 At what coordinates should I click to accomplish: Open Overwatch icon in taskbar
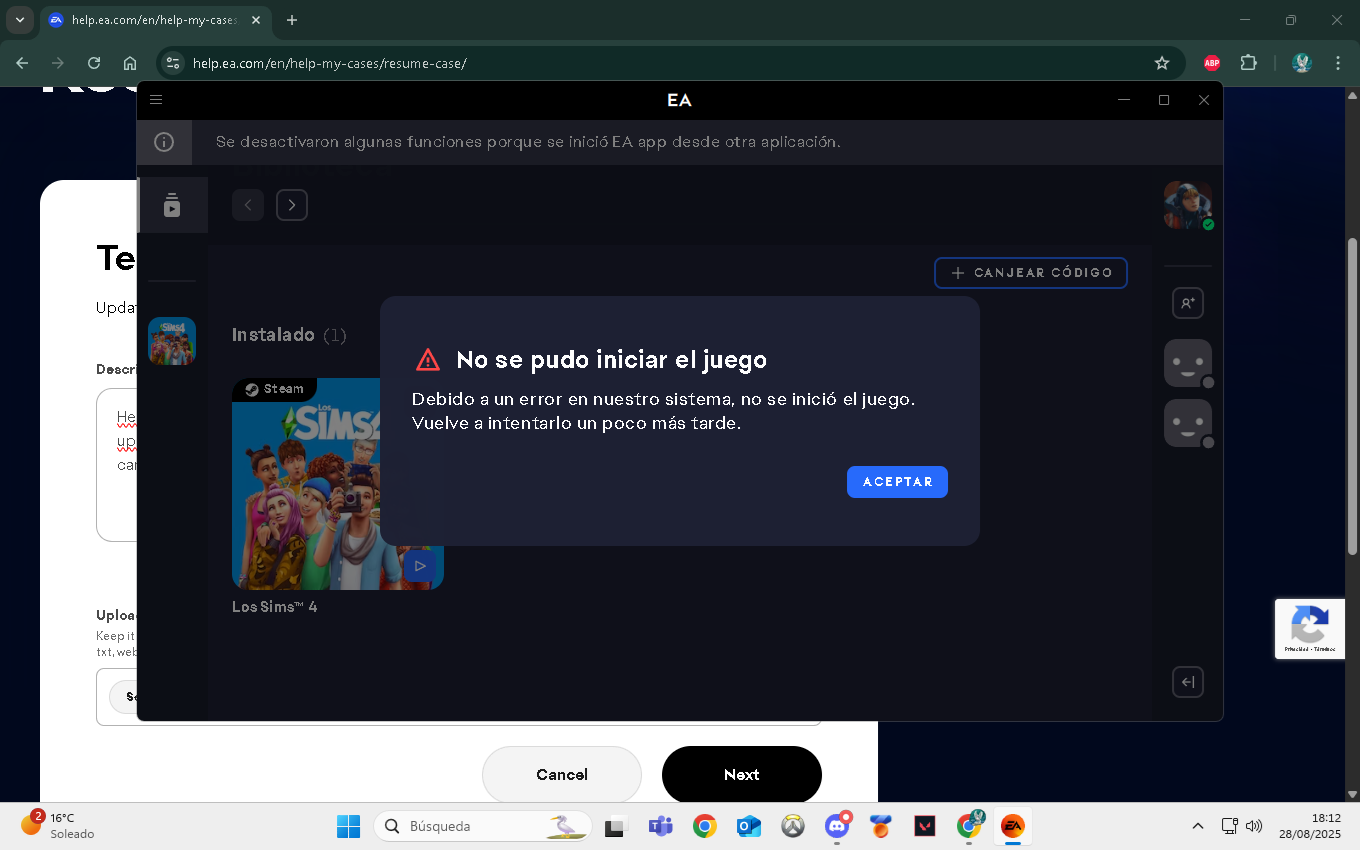pyautogui.click(x=793, y=826)
